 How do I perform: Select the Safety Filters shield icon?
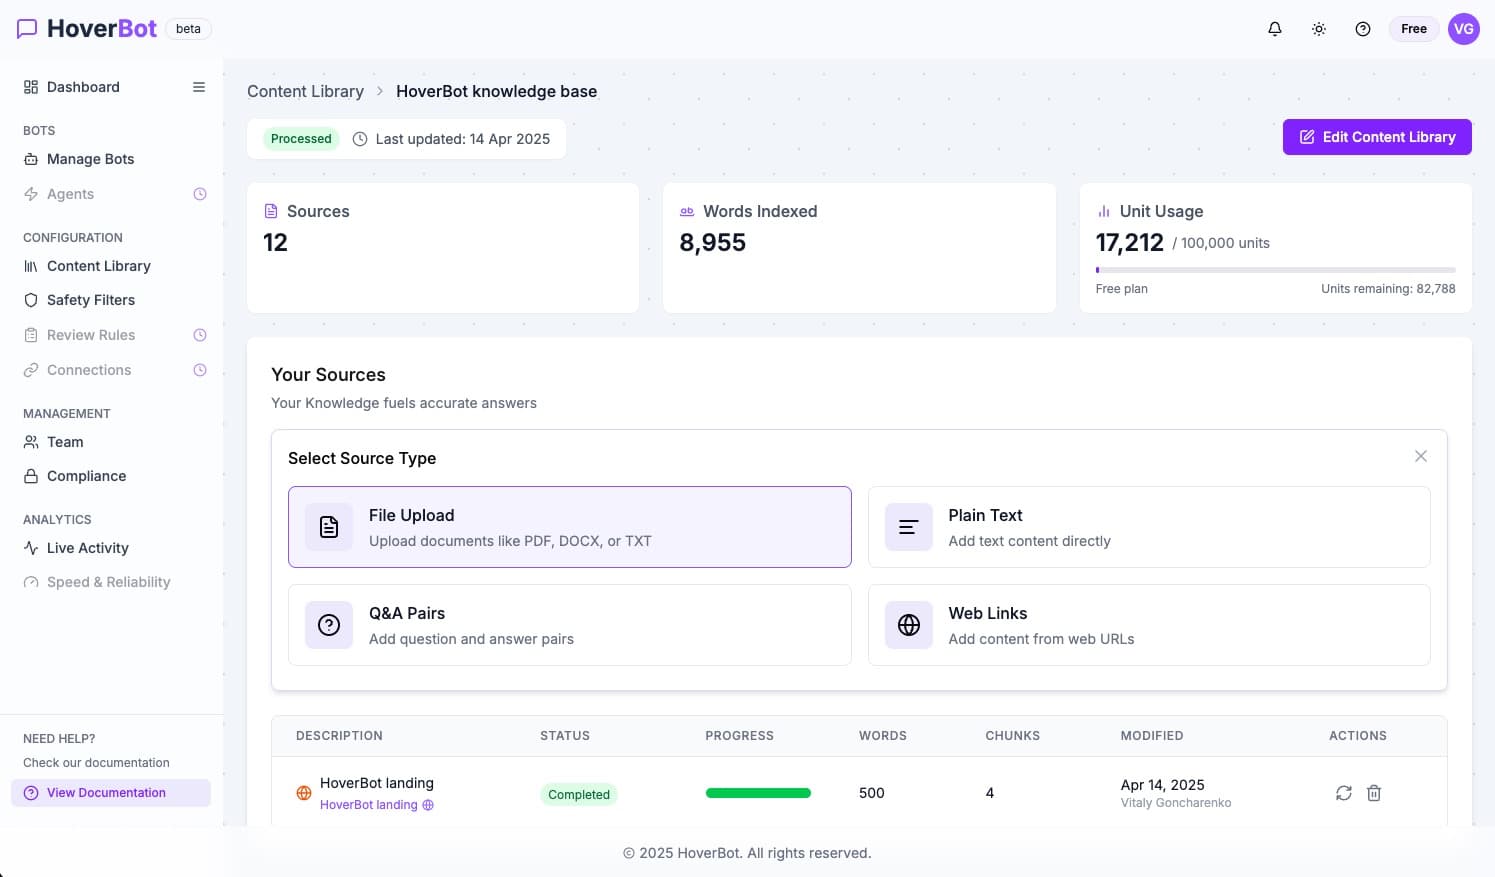[29, 300]
